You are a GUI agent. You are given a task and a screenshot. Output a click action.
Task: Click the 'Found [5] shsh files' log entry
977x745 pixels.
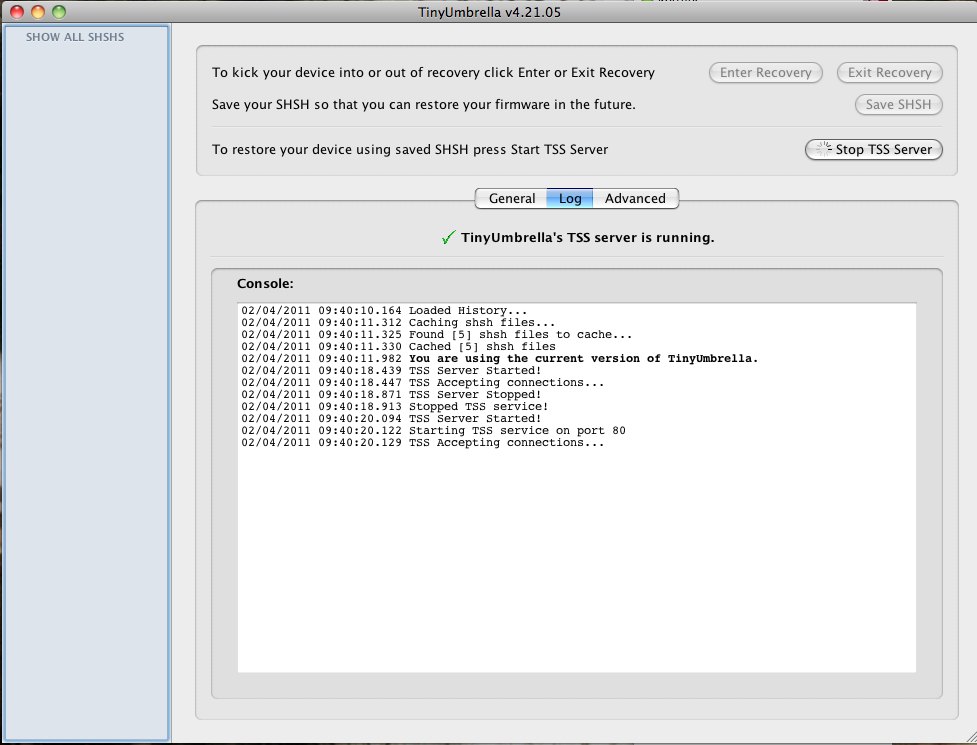[520, 334]
